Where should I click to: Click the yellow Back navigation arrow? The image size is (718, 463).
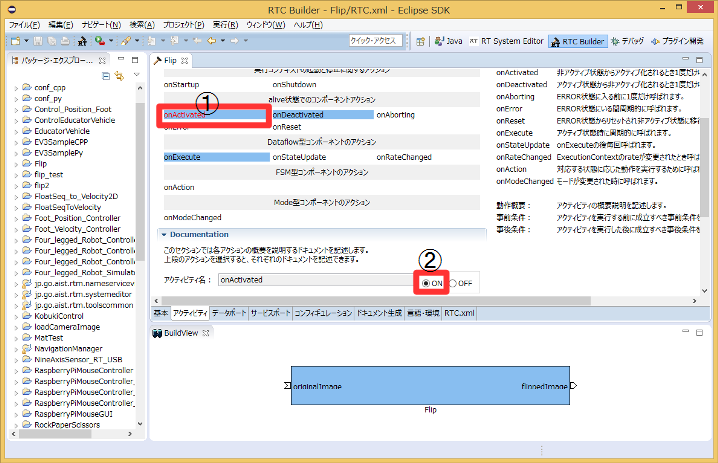pyautogui.click(x=211, y=41)
